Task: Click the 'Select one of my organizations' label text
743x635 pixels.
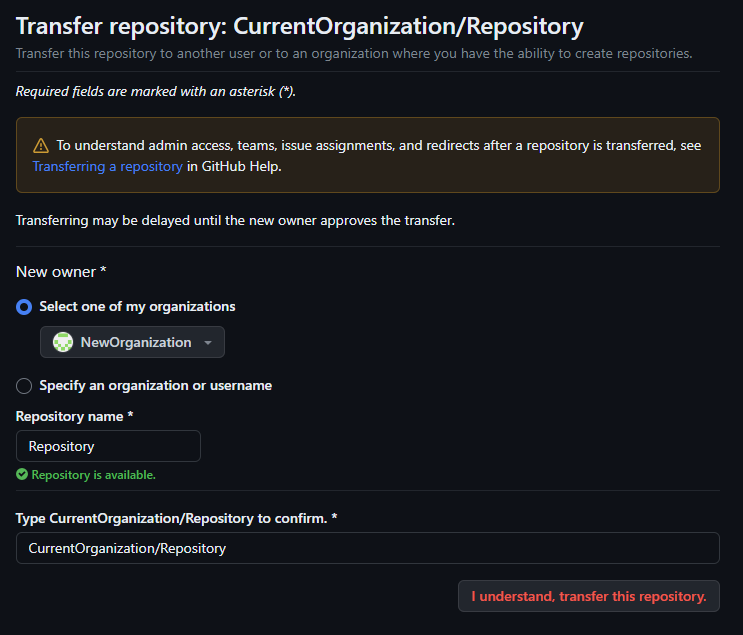Action: coord(137,307)
